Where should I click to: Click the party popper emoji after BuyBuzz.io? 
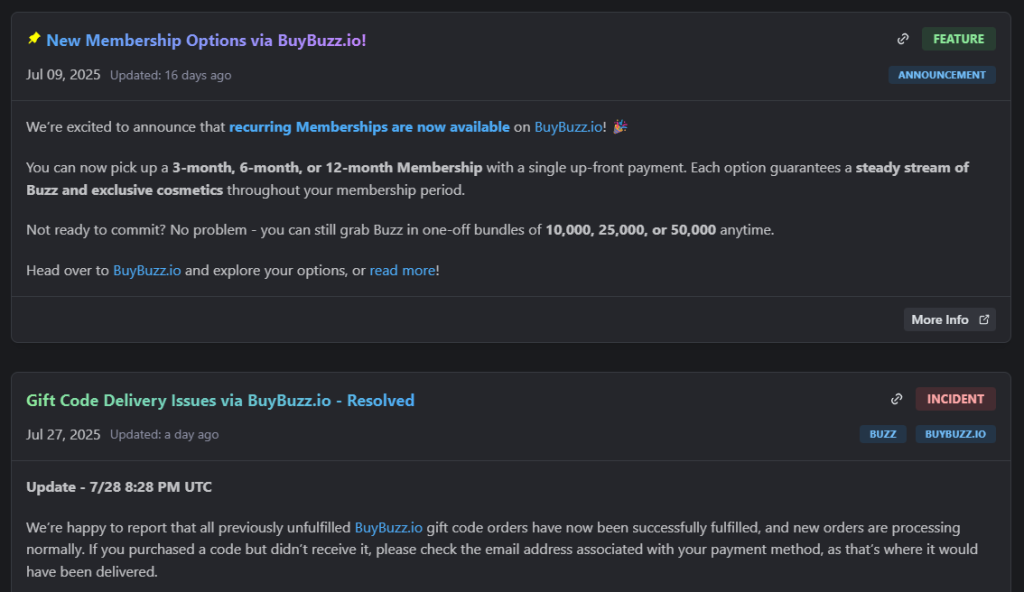[620, 126]
